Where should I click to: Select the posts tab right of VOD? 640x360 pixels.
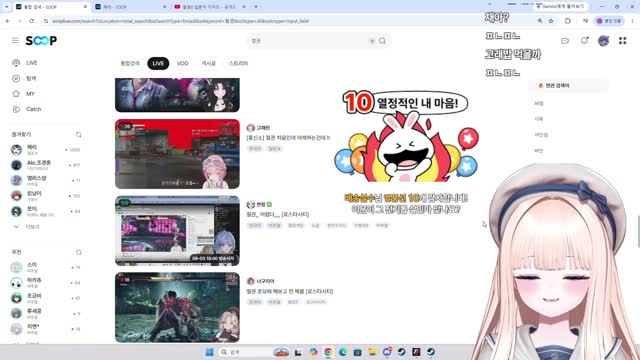pyautogui.click(x=208, y=63)
